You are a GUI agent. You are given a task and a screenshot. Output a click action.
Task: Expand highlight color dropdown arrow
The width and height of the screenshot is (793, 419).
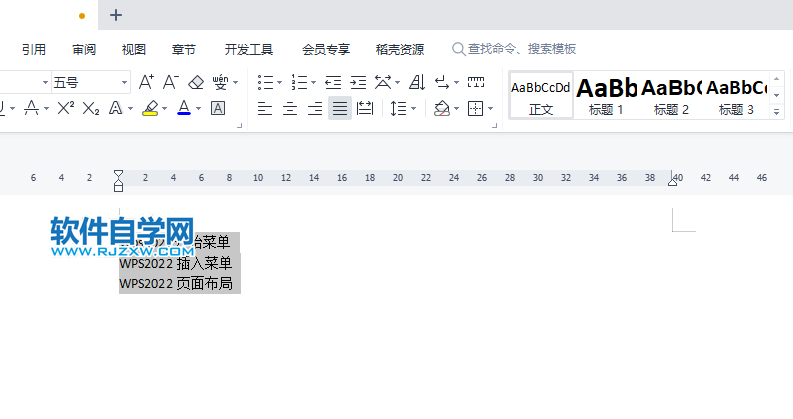coord(164,108)
